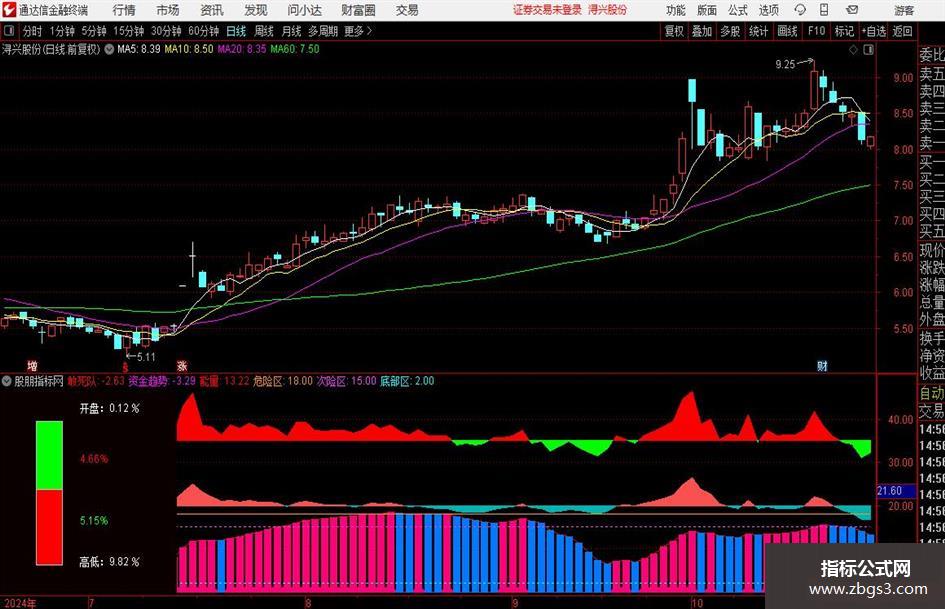Image resolution: width=945 pixels, height=609 pixels.
Task: Toggle the right info panel icon
Action: 868,50
